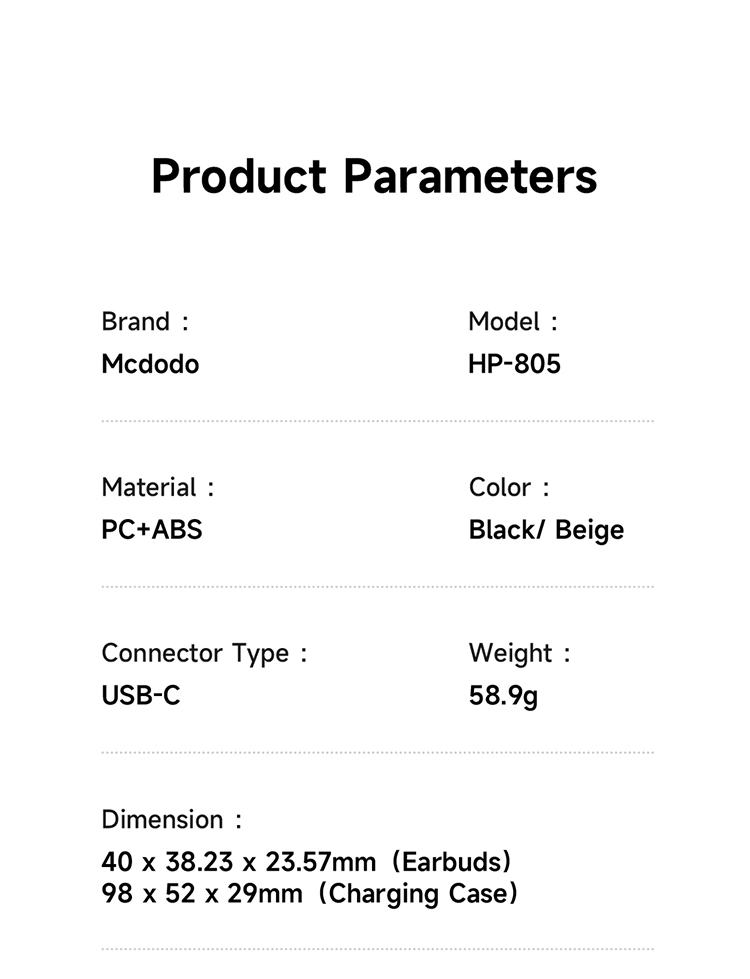
Task: Click the word Beige in color value
Action: (589, 530)
